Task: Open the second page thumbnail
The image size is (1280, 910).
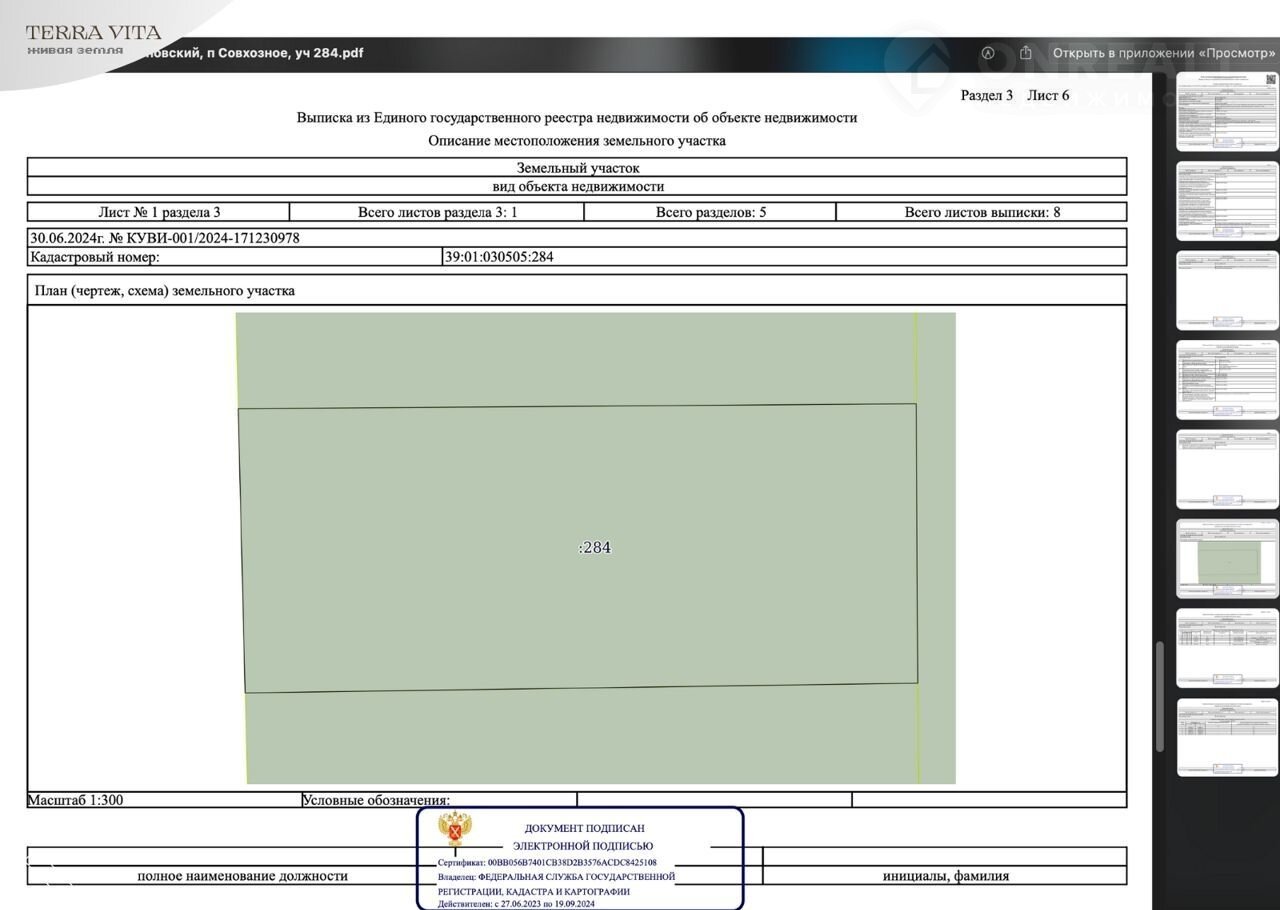Action: [1227, 201]
